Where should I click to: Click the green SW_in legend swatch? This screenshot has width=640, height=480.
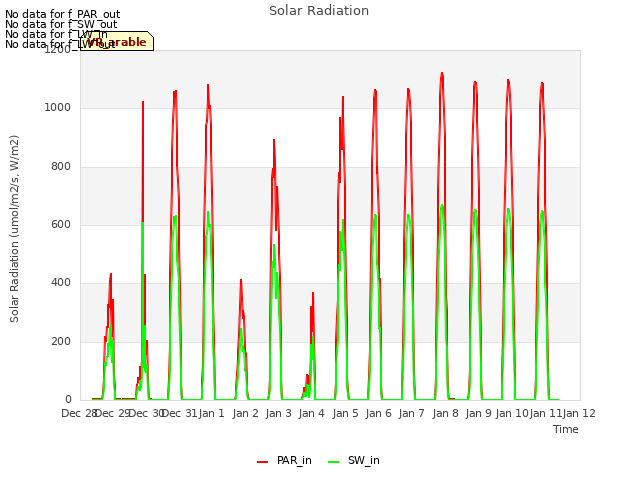[x=333, y=462]
